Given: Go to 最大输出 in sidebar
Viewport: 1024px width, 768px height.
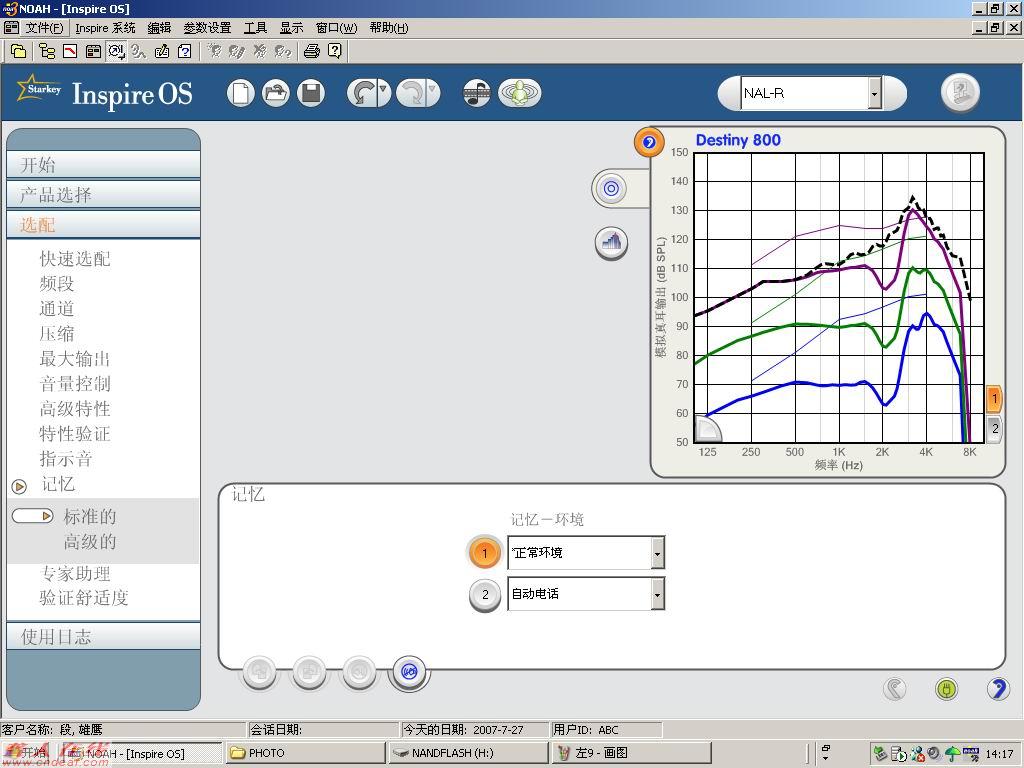Looking at the screenshot, I should (75, 359).
